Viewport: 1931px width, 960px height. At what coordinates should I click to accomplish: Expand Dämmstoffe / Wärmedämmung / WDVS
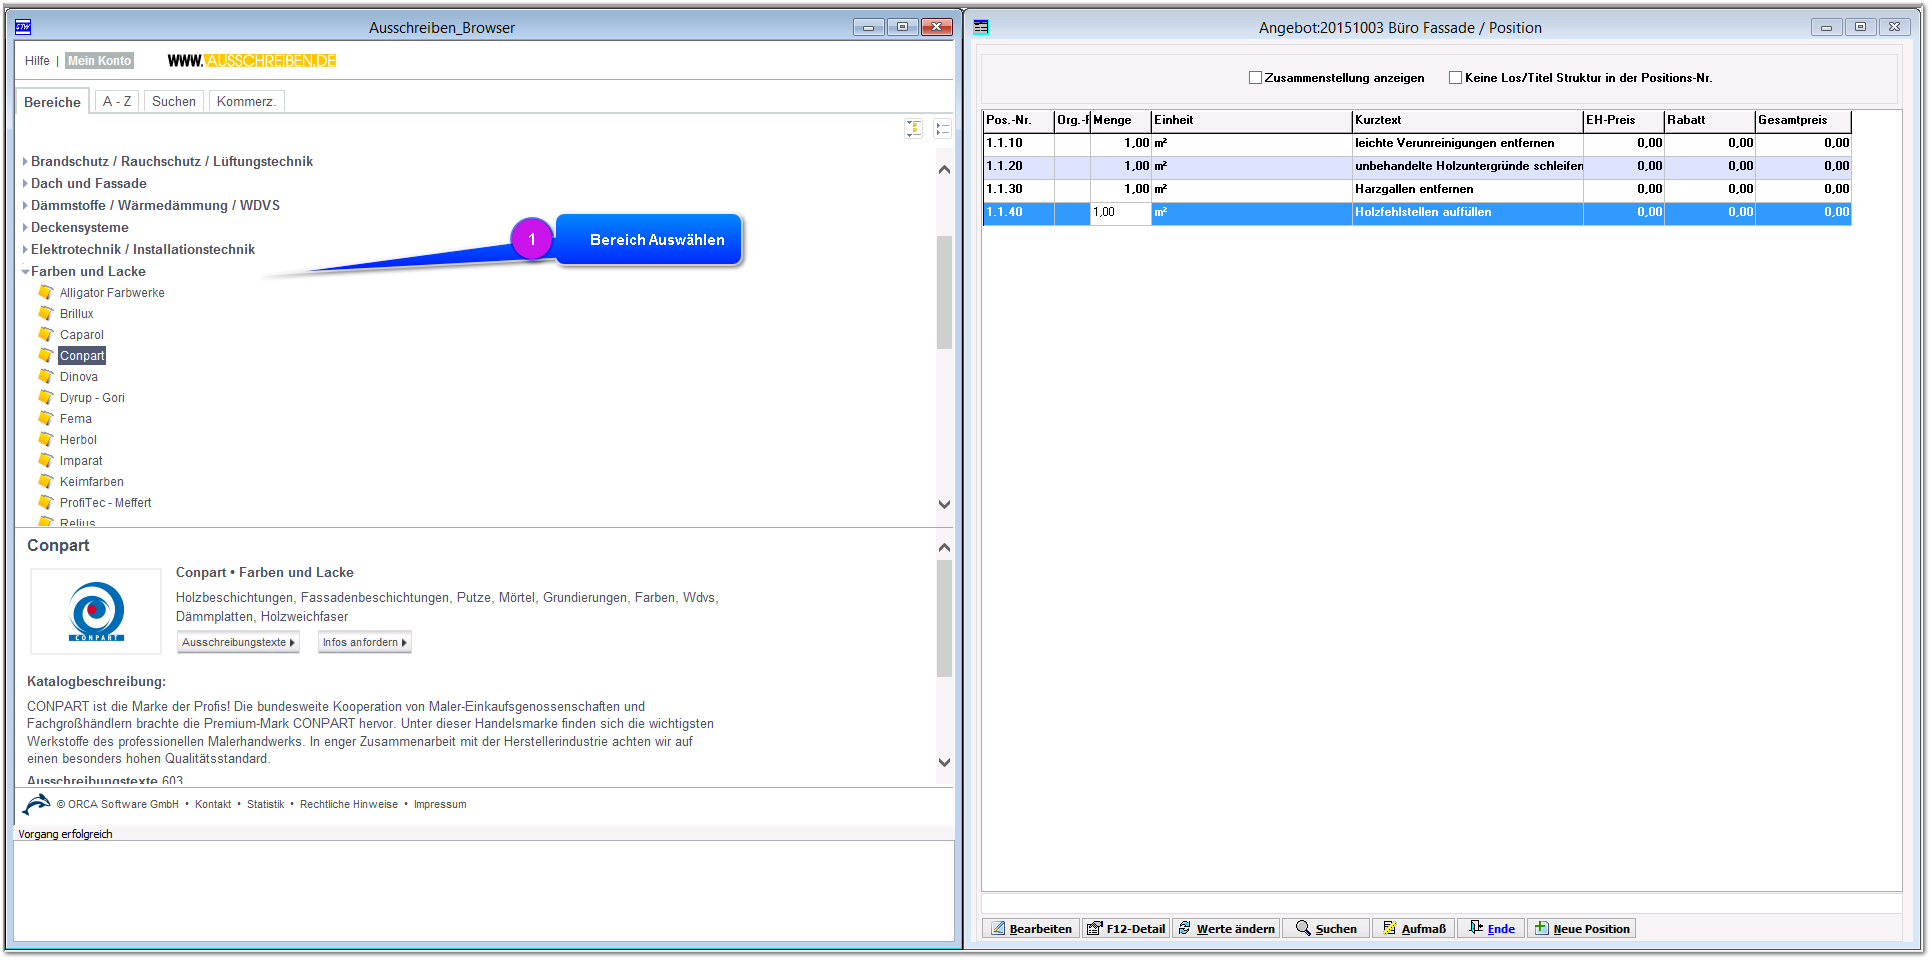(x=25, y=205)
